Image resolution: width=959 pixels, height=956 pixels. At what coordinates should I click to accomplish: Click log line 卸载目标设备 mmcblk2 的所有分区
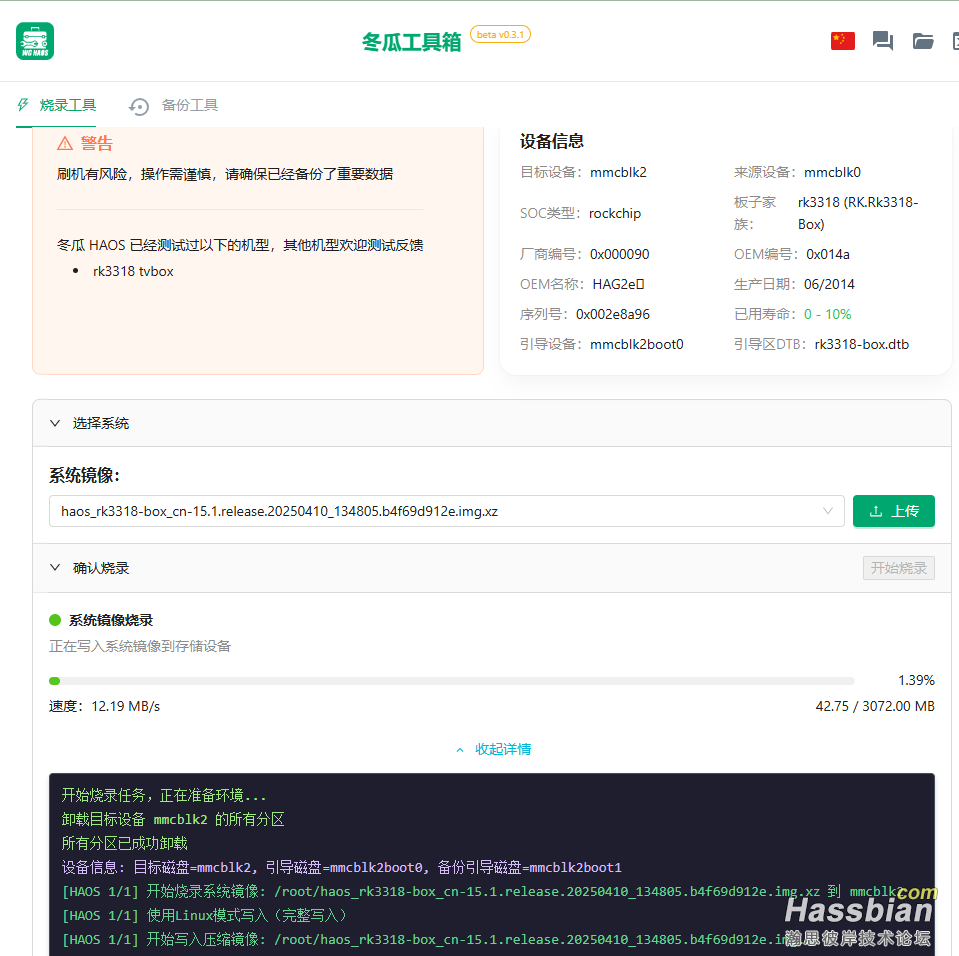click(x=172, y=820)
